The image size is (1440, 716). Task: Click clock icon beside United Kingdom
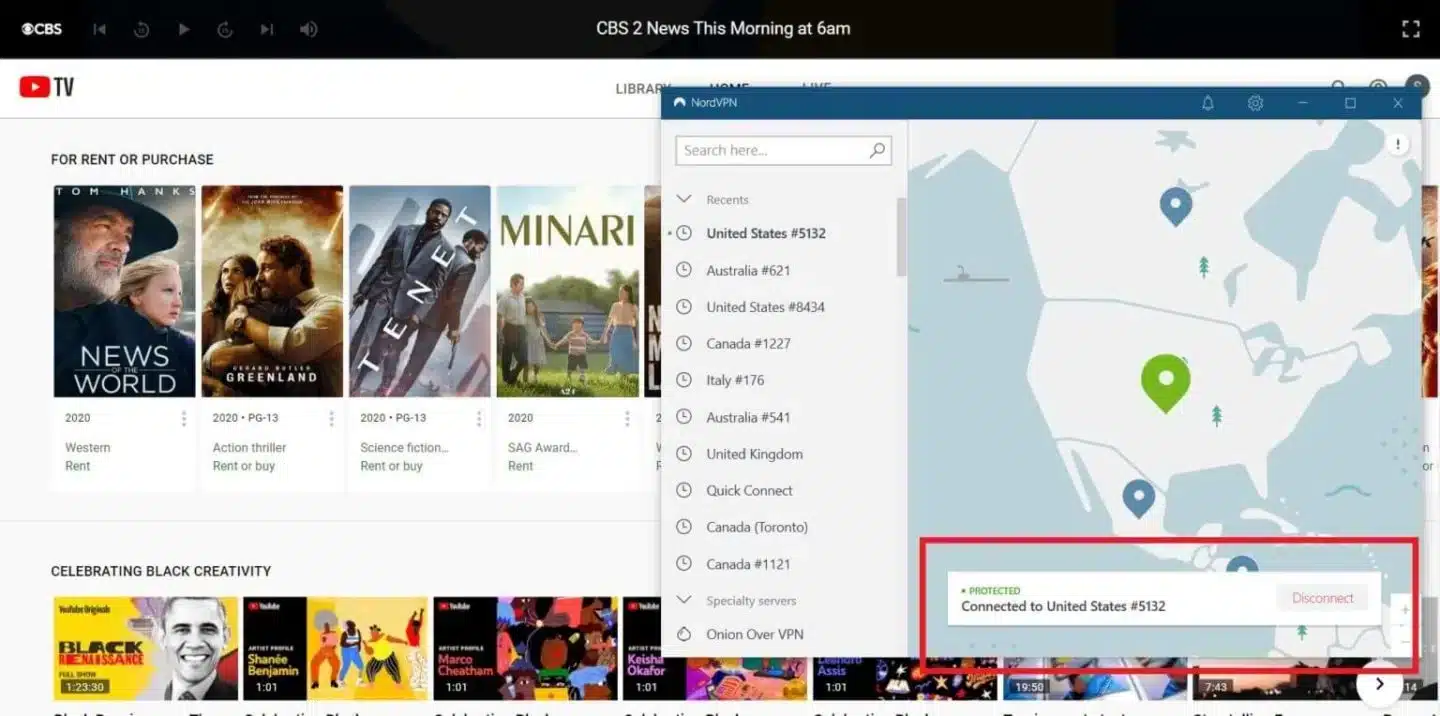pos(684,454)
